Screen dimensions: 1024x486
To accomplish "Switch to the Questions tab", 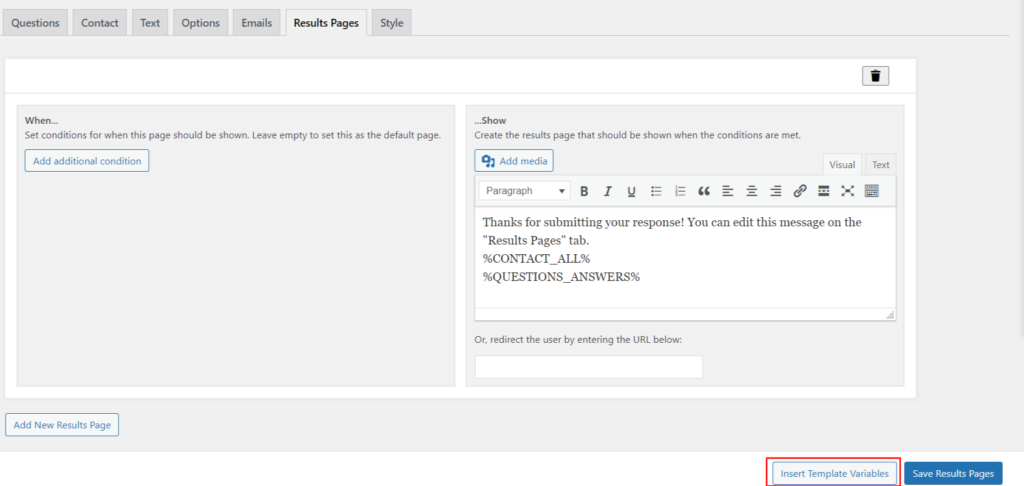I will [x=35, y=23].
